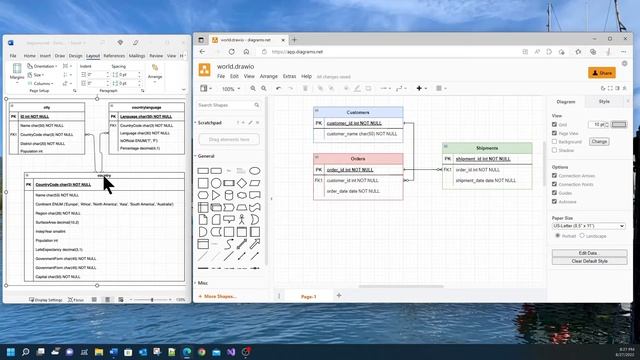
Task: Open the 100% zoom dropdown in draw.io
Action: coord(231,89)
